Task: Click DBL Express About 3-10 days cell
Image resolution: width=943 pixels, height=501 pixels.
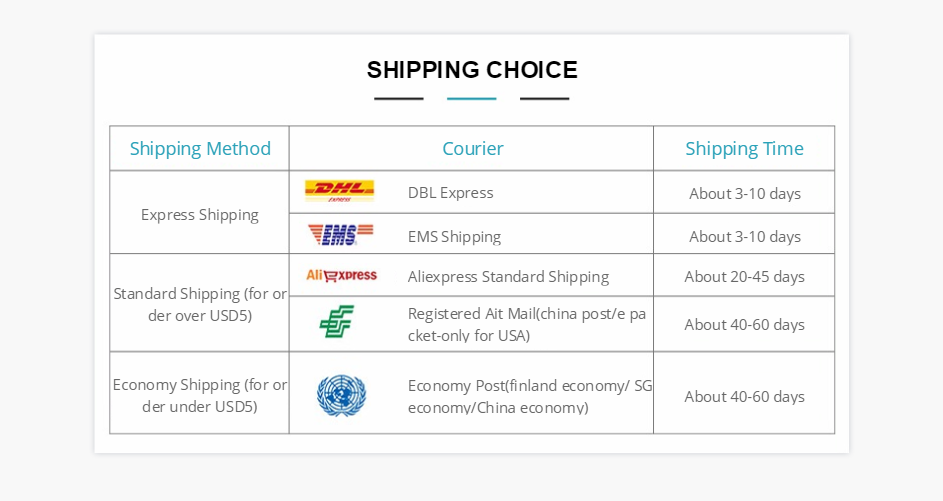Action: point(744,194)
